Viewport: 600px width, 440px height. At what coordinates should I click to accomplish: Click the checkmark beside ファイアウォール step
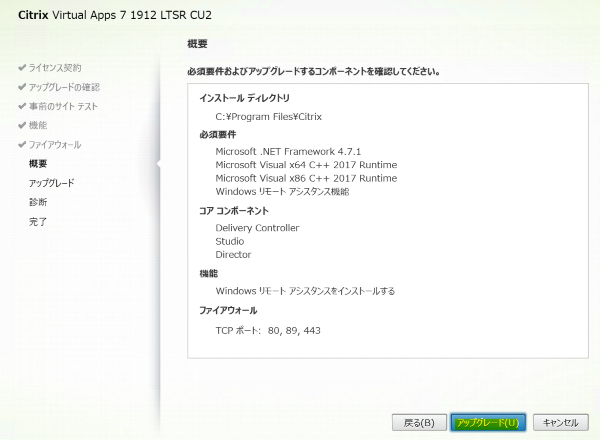22,145
